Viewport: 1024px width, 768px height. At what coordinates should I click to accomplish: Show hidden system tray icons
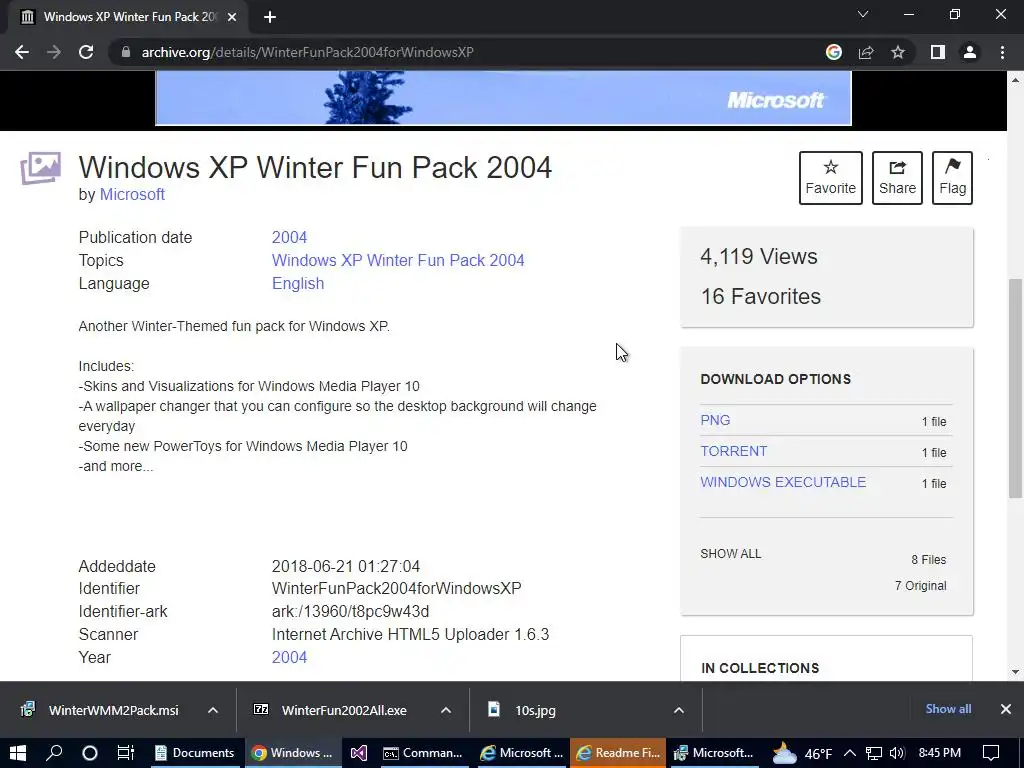850,753
